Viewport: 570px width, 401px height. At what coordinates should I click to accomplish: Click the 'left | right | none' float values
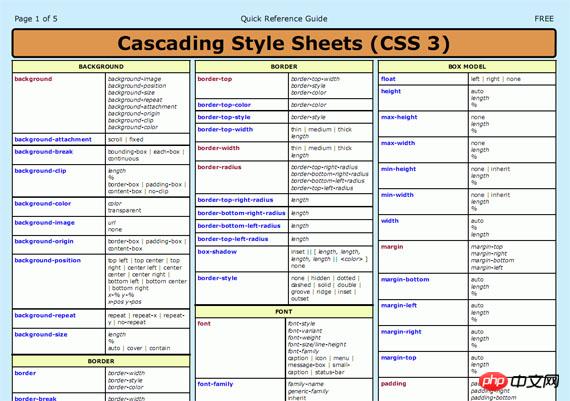click(x=496, y=79)
